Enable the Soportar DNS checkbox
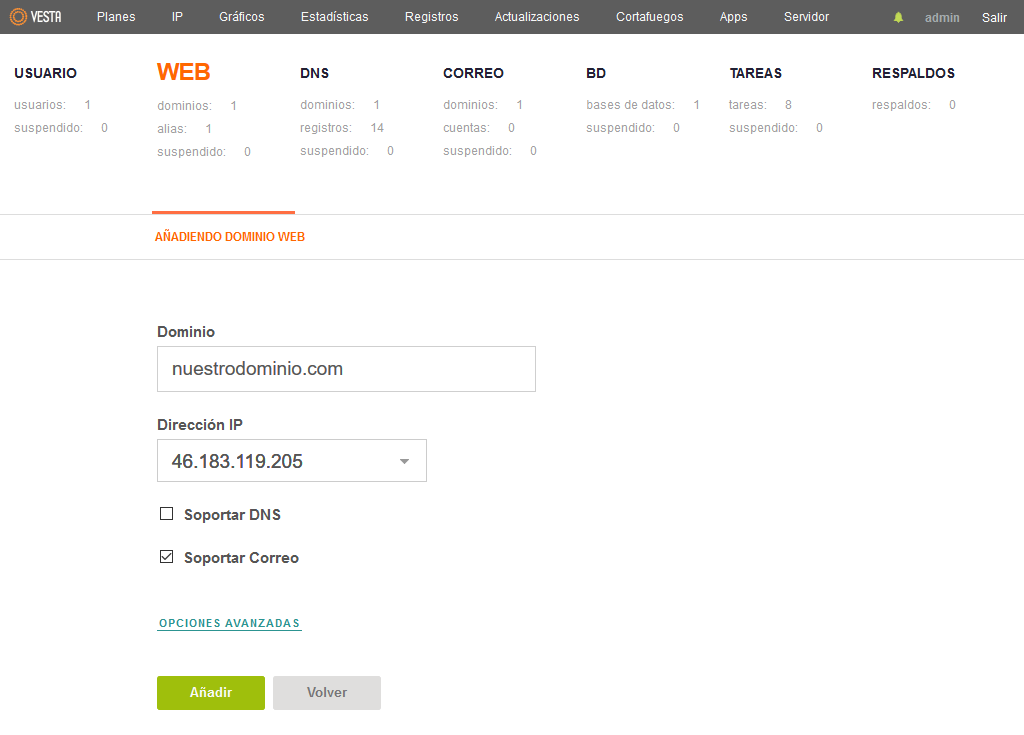This screenshot has width=1024, height=735. click(167, 514)
